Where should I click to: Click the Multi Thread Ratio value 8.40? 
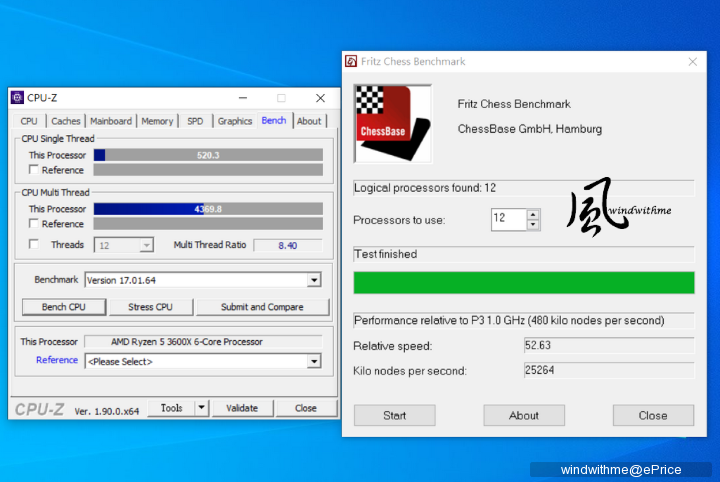[x=288, y=245]
